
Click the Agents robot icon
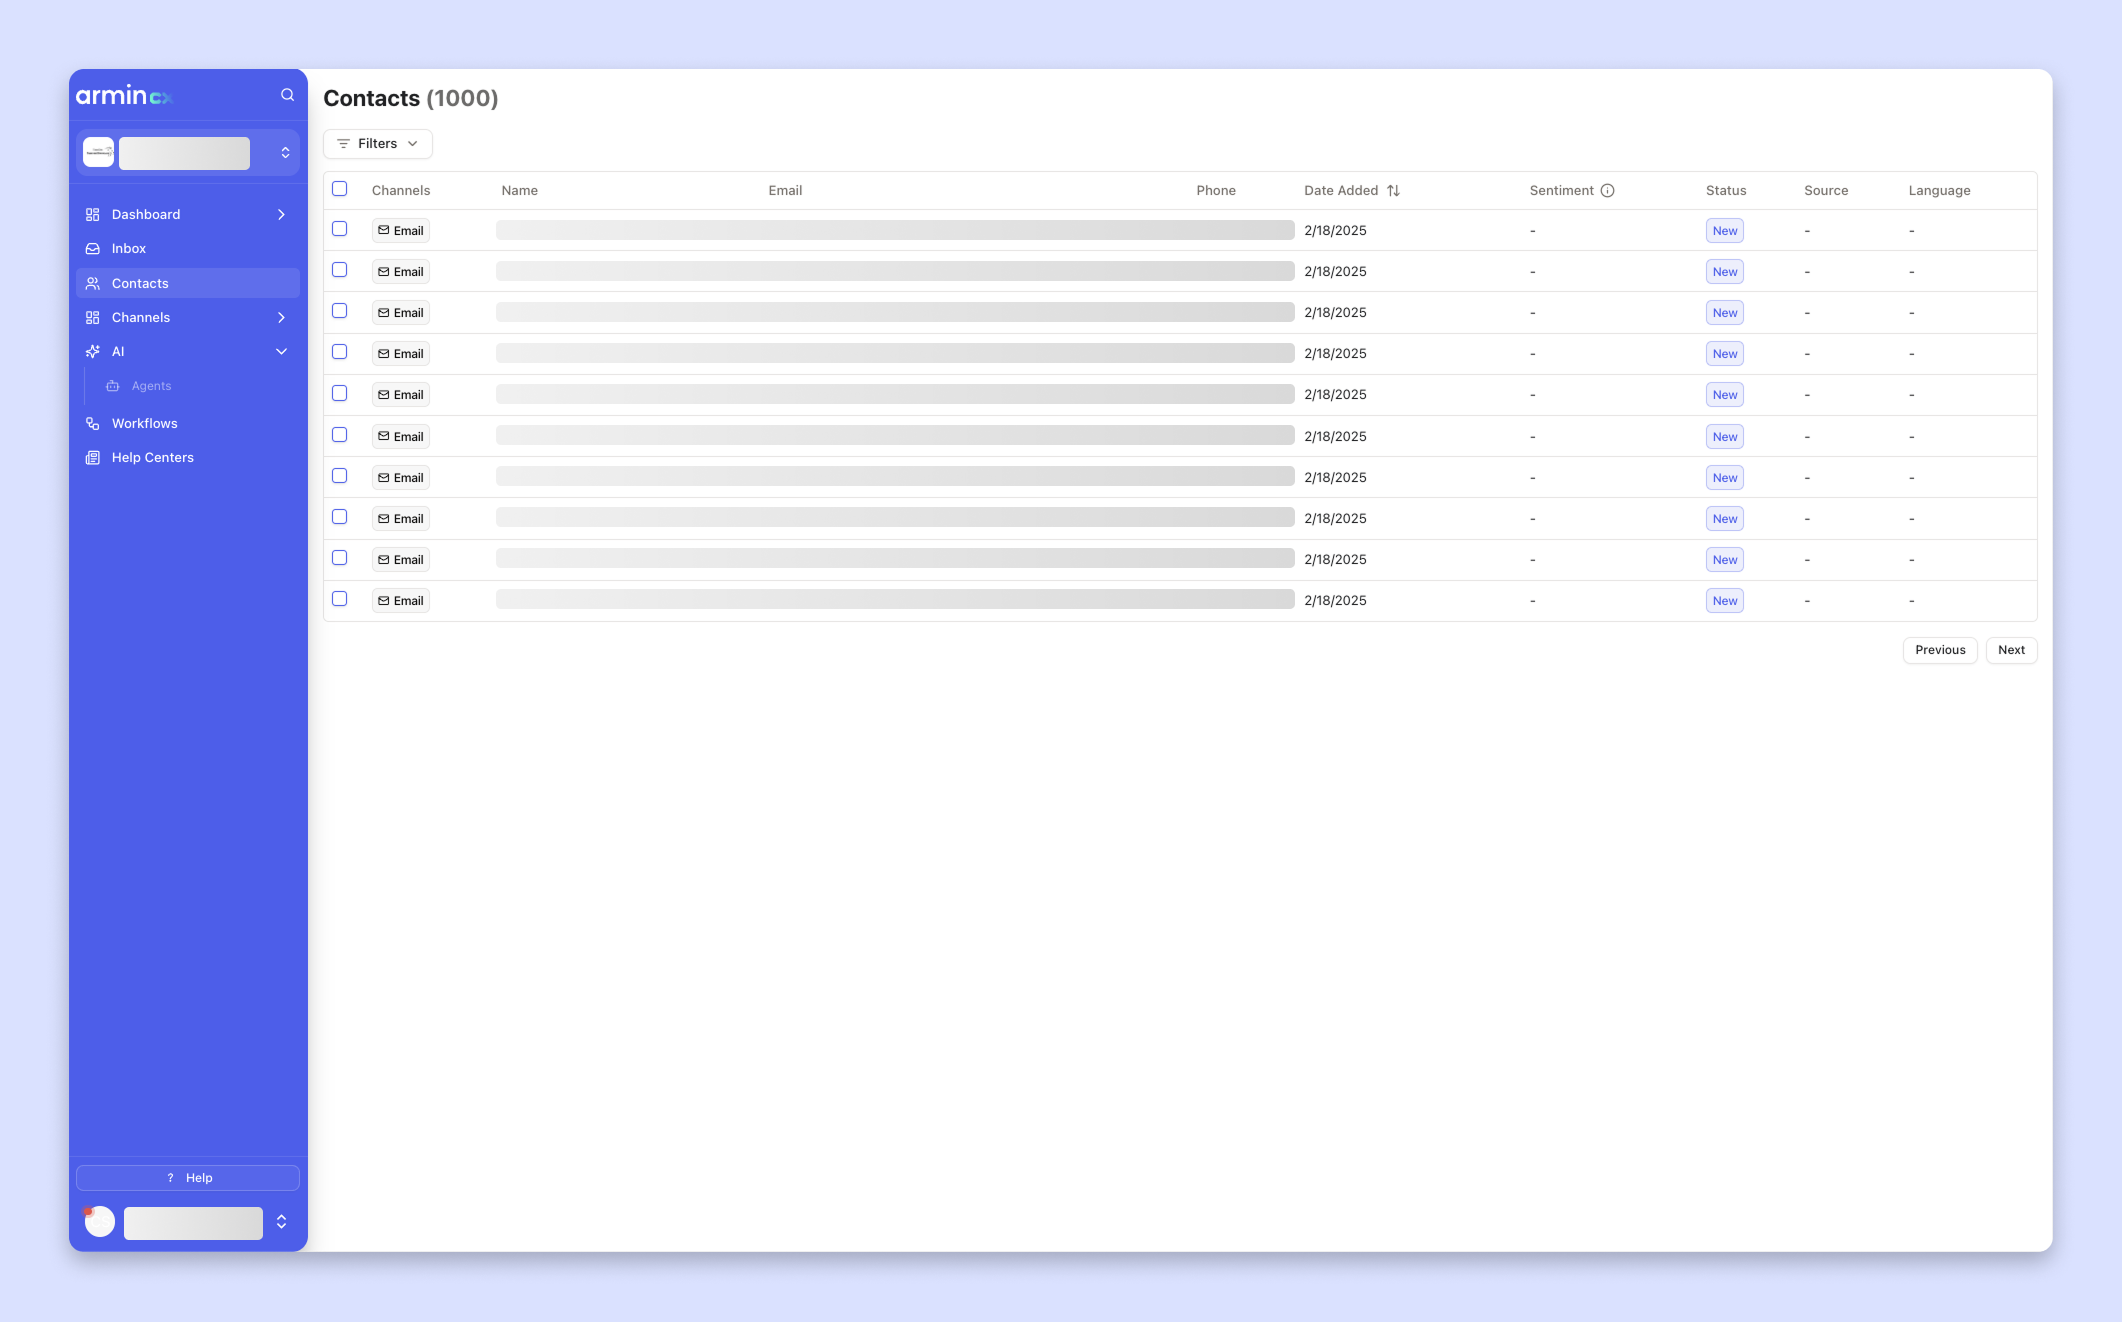click(113, 386)
